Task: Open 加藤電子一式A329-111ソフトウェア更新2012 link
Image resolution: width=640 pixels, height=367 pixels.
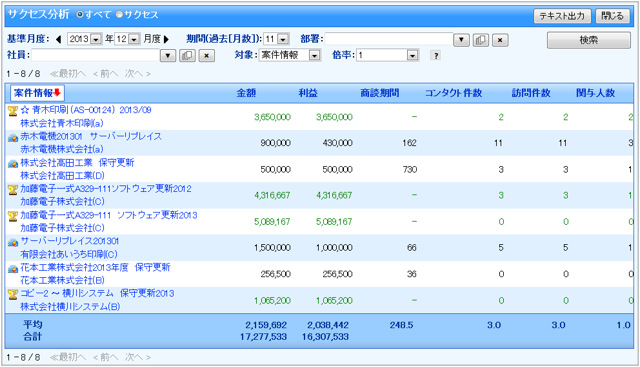Action: coord(106,189)
